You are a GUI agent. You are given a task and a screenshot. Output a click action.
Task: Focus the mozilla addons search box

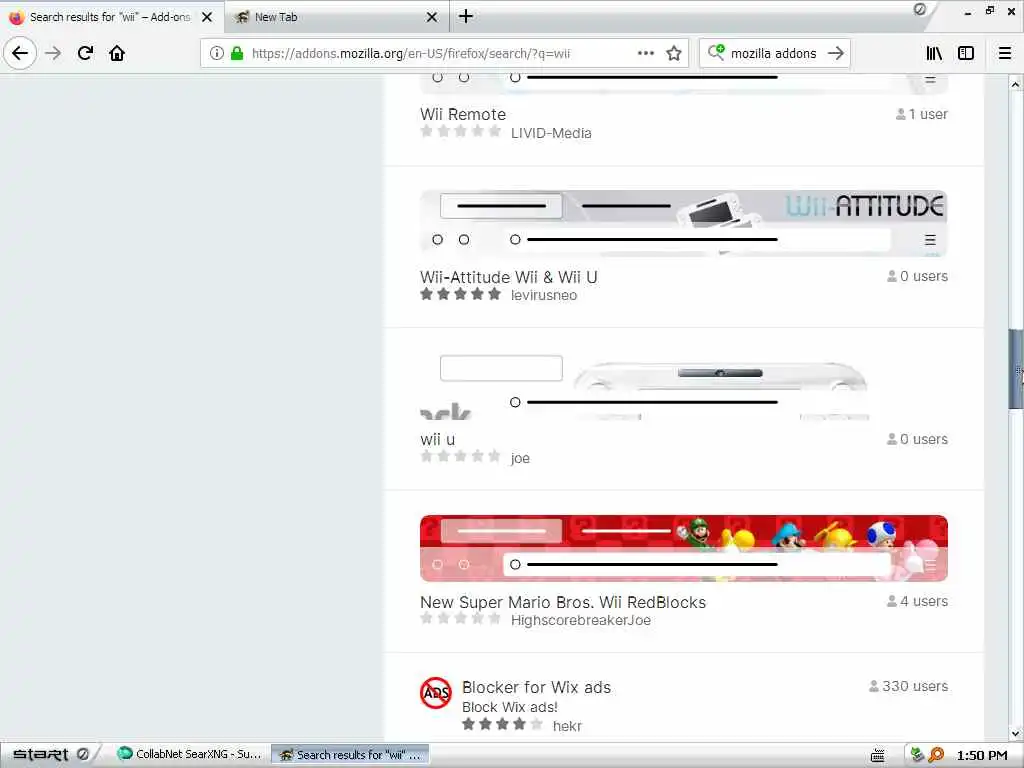(773, 54)
